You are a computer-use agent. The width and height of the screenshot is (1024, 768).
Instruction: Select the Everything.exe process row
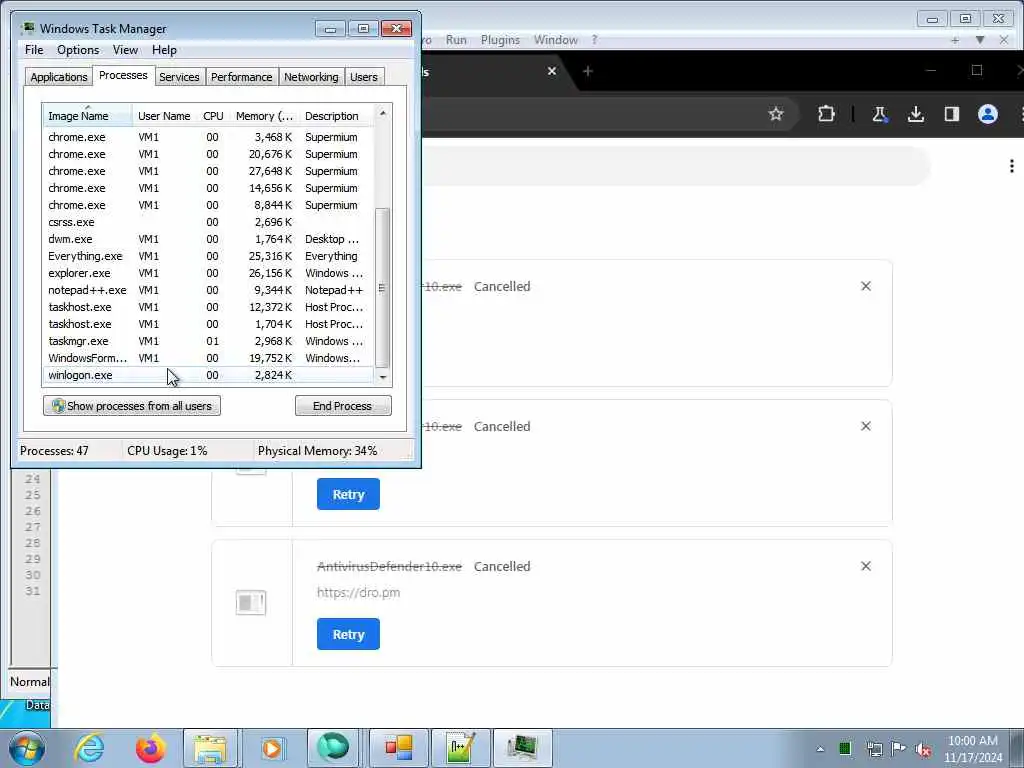(x=208, y=256)
